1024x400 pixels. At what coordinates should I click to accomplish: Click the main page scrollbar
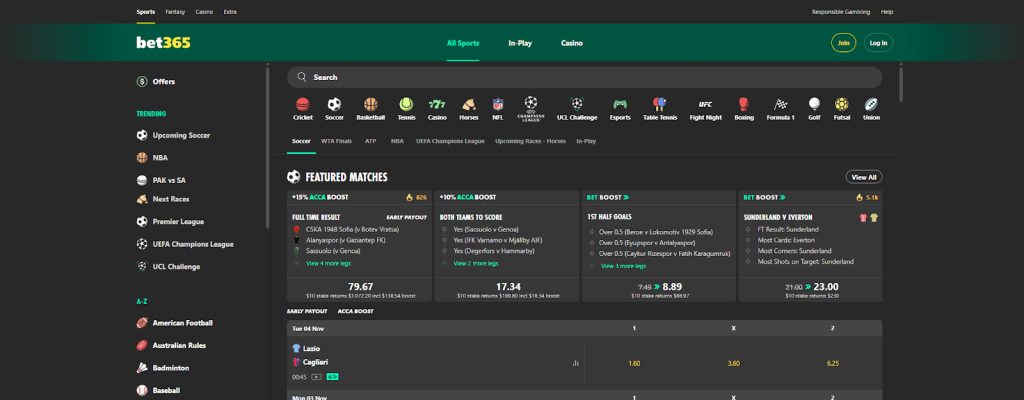click(x=901, y=82)
